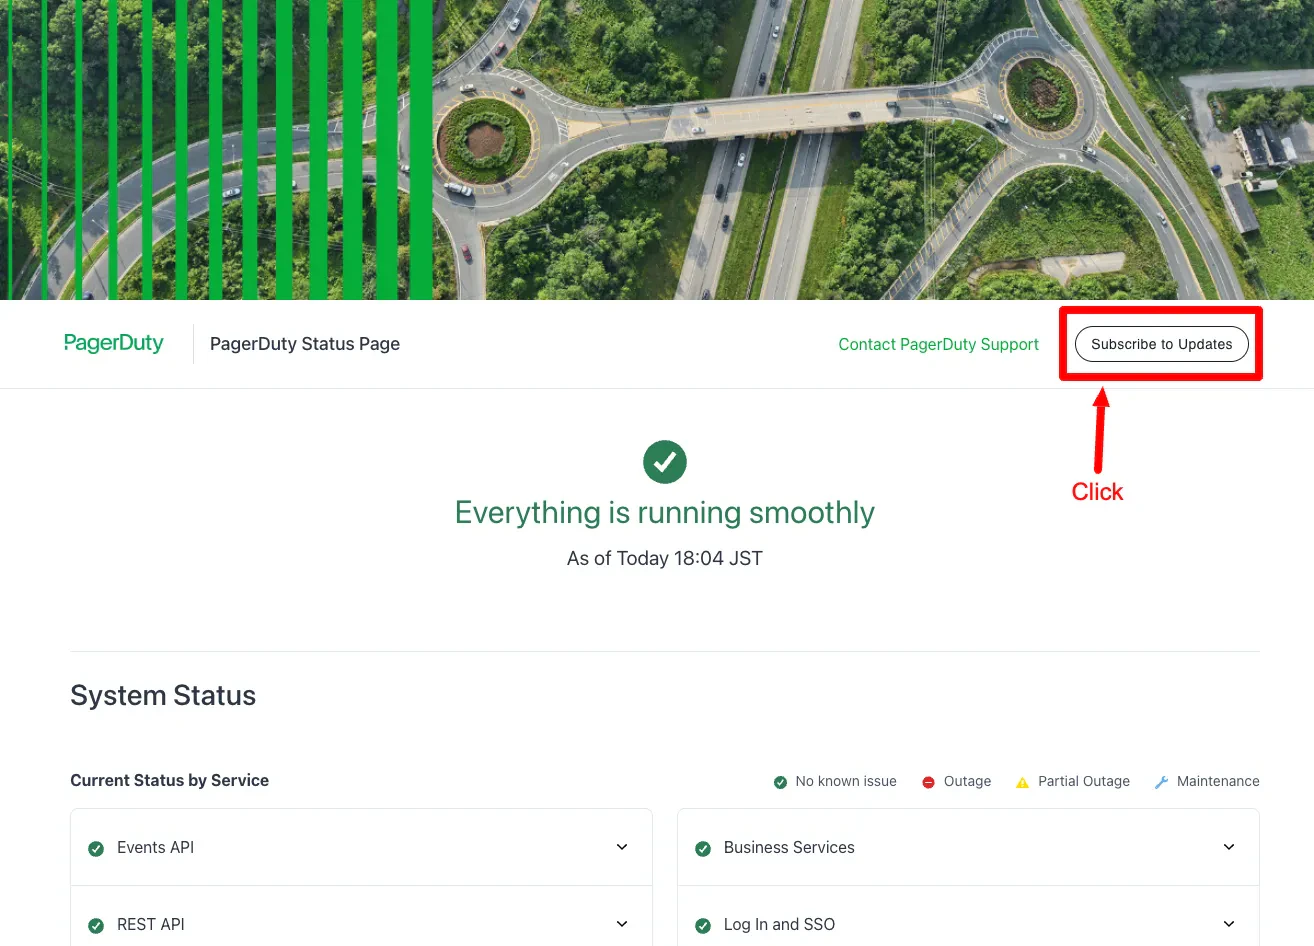The image size is (1314, 946).
Task: Click the 'No known issue' legend text
Action: 846,781
